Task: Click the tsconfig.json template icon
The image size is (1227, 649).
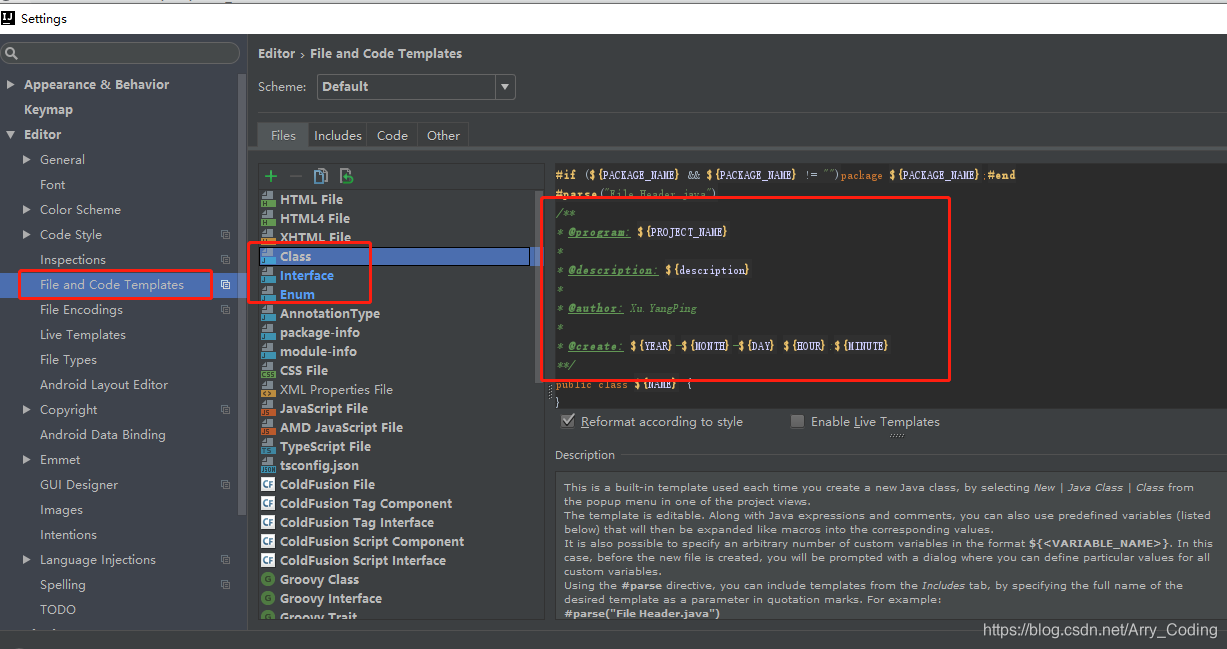Action: click(268, 465)
